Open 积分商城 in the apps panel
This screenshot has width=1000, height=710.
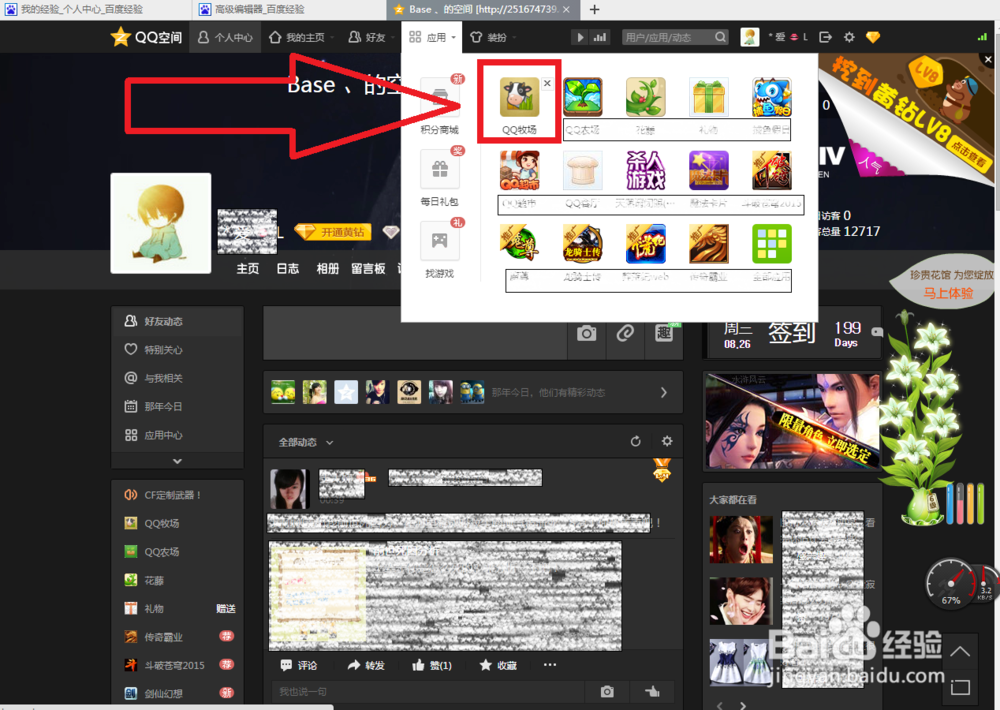tap(439, 106)
